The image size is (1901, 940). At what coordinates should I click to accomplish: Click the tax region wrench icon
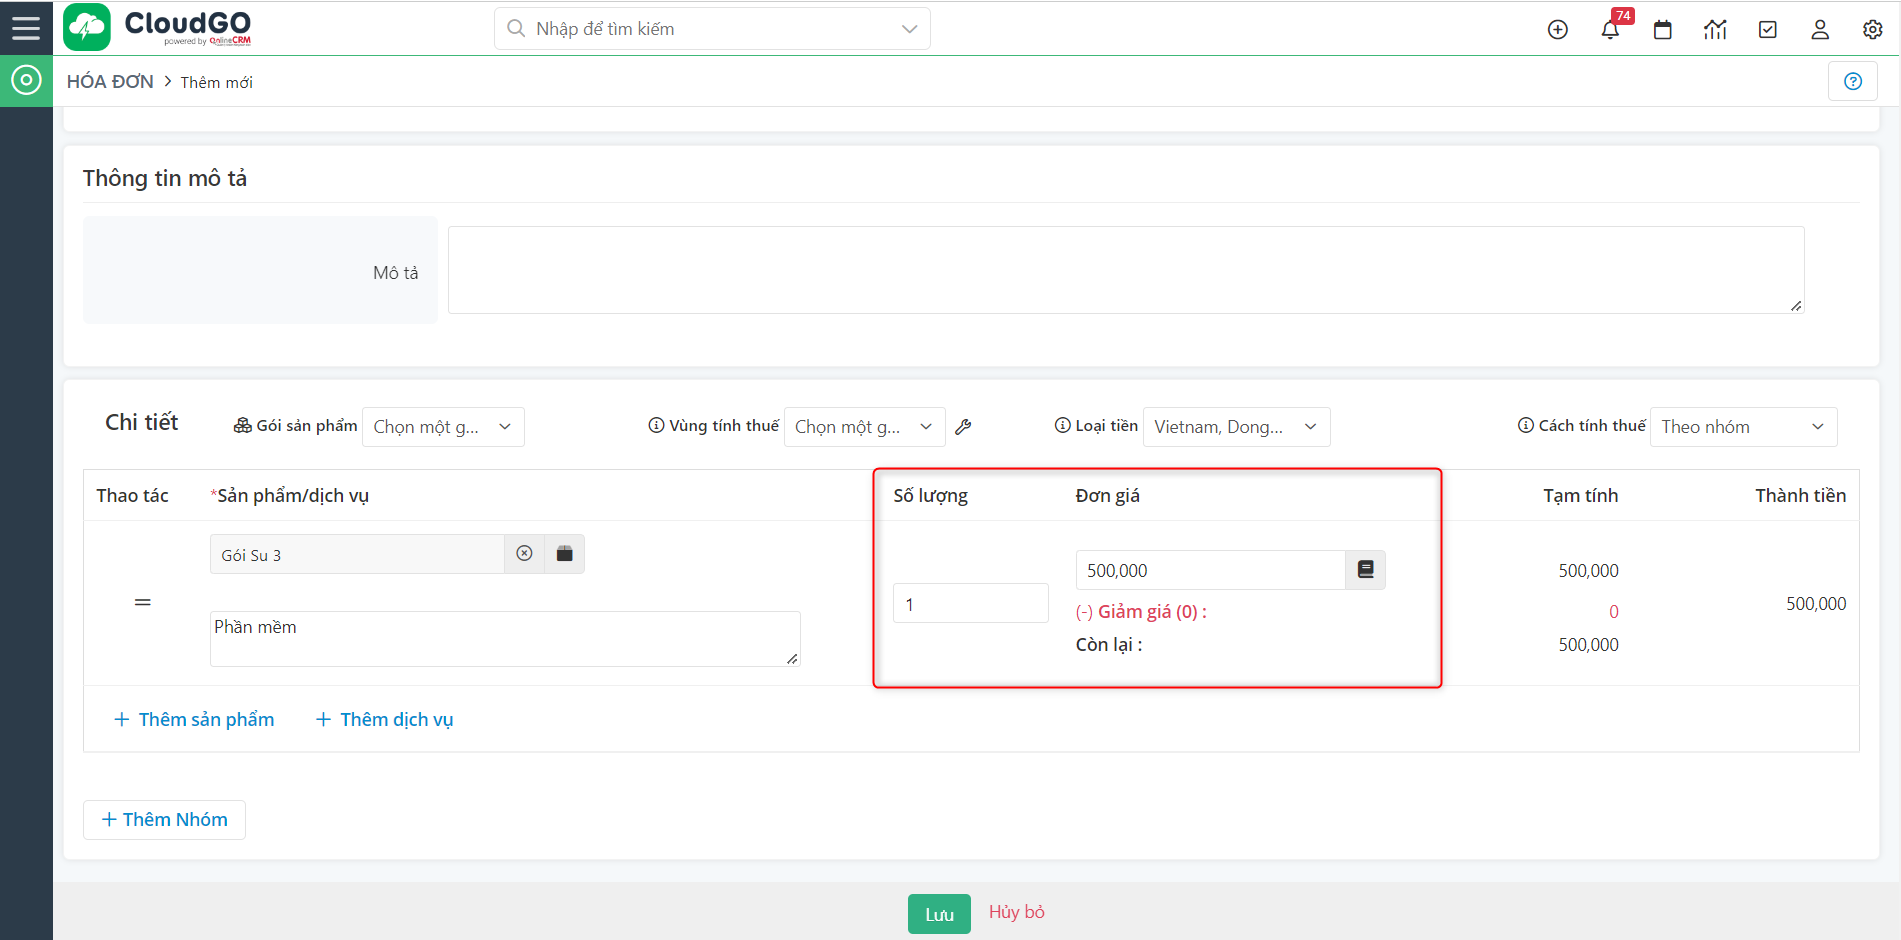click(x=963, y=427)
